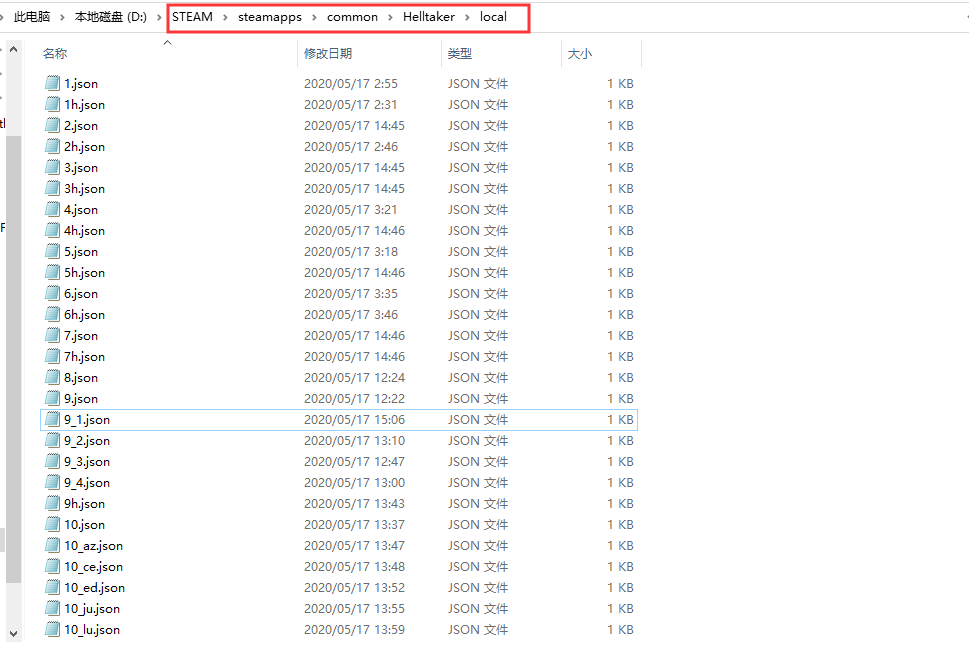Click date 2020/05/17 13:59 of 10_lu.json

354,630
